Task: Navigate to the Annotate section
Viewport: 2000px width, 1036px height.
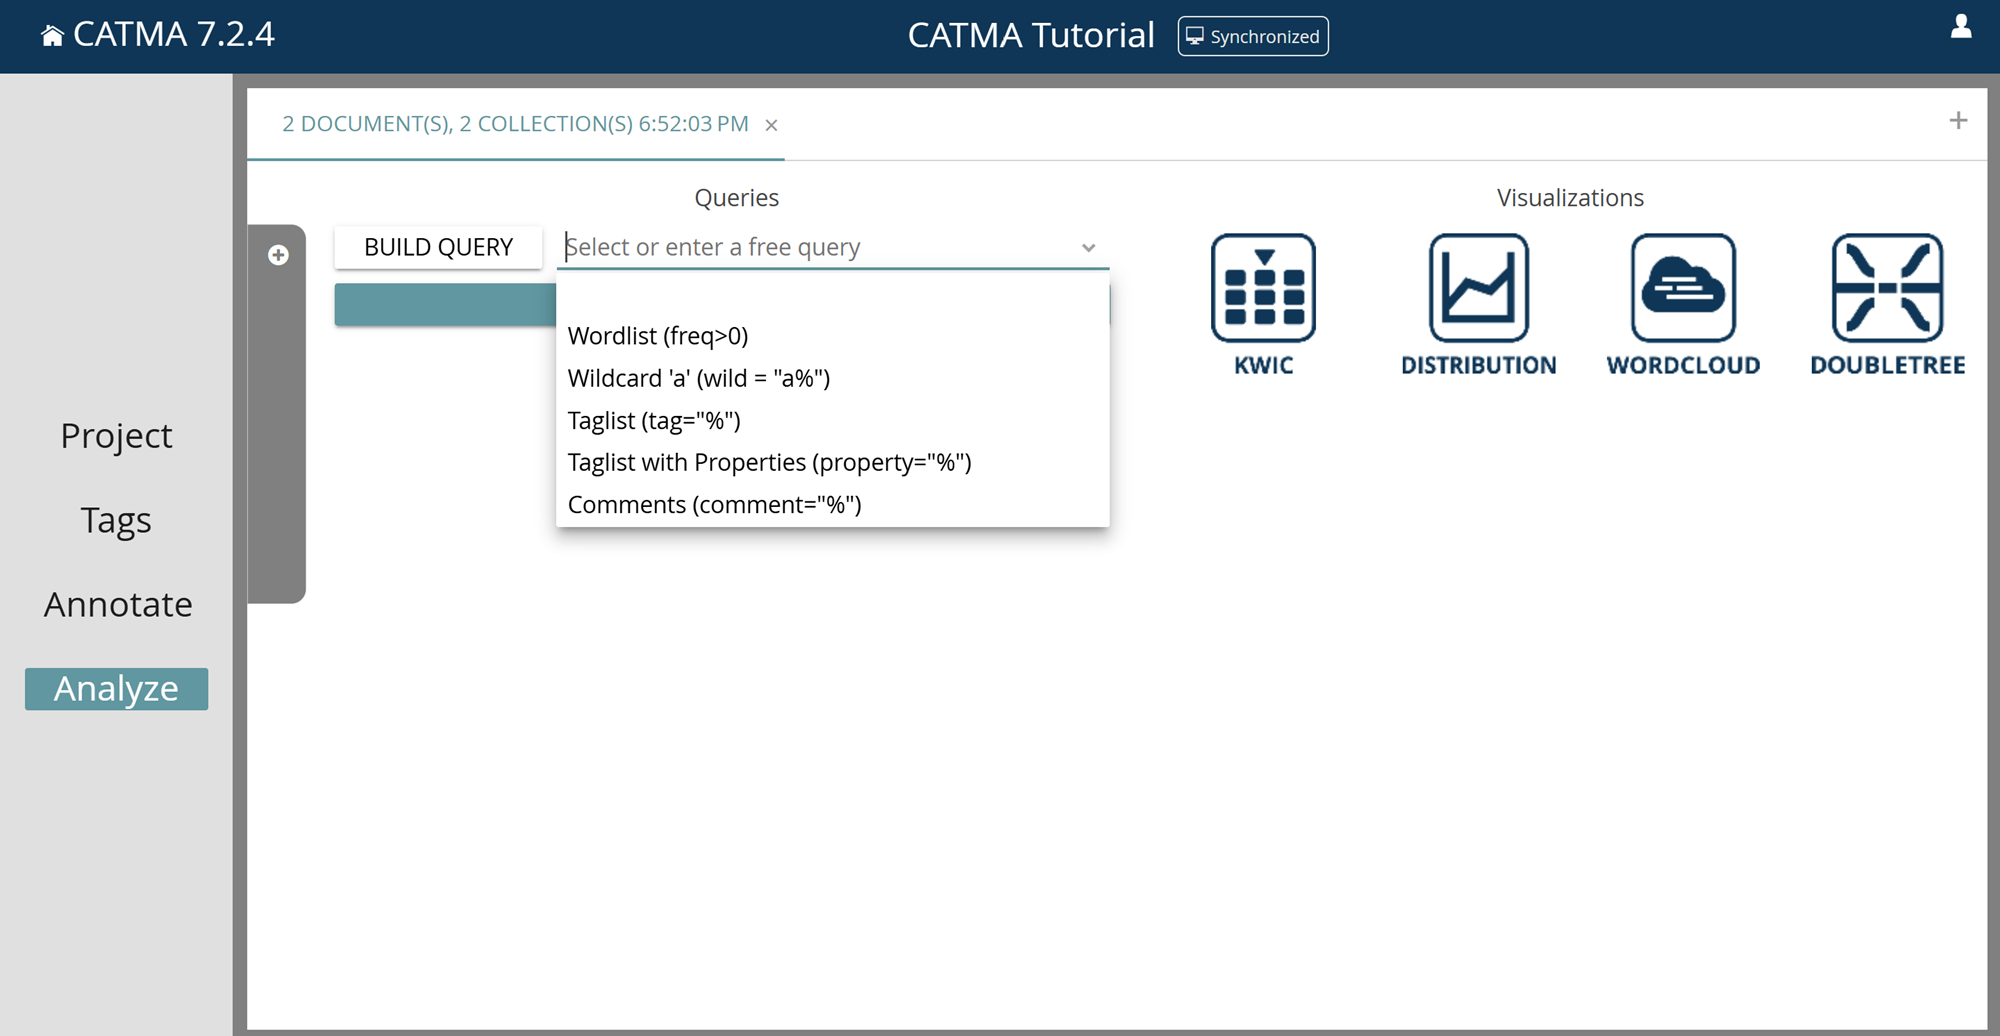Action: [117, 603]
